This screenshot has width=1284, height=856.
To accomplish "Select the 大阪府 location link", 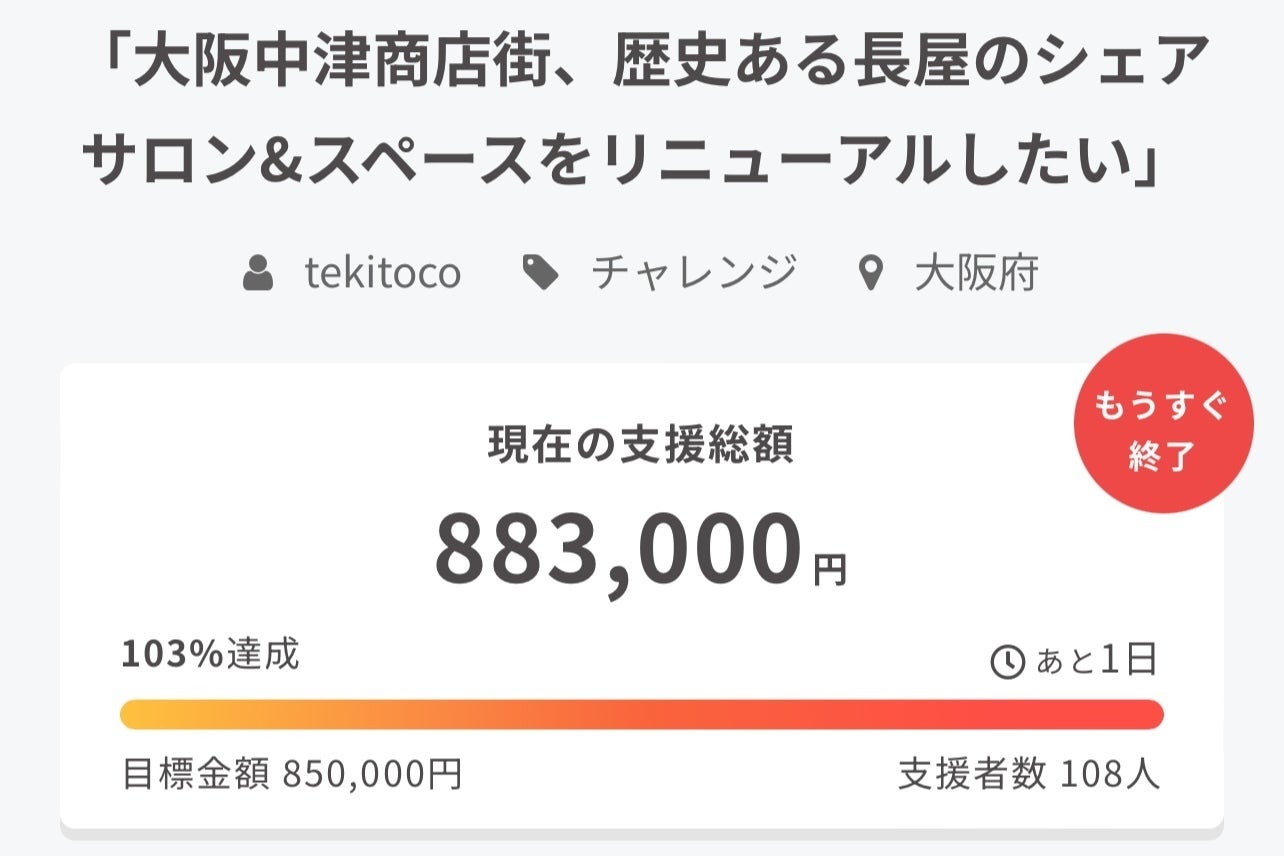I will pyautogui.click(x=976, y=273).
